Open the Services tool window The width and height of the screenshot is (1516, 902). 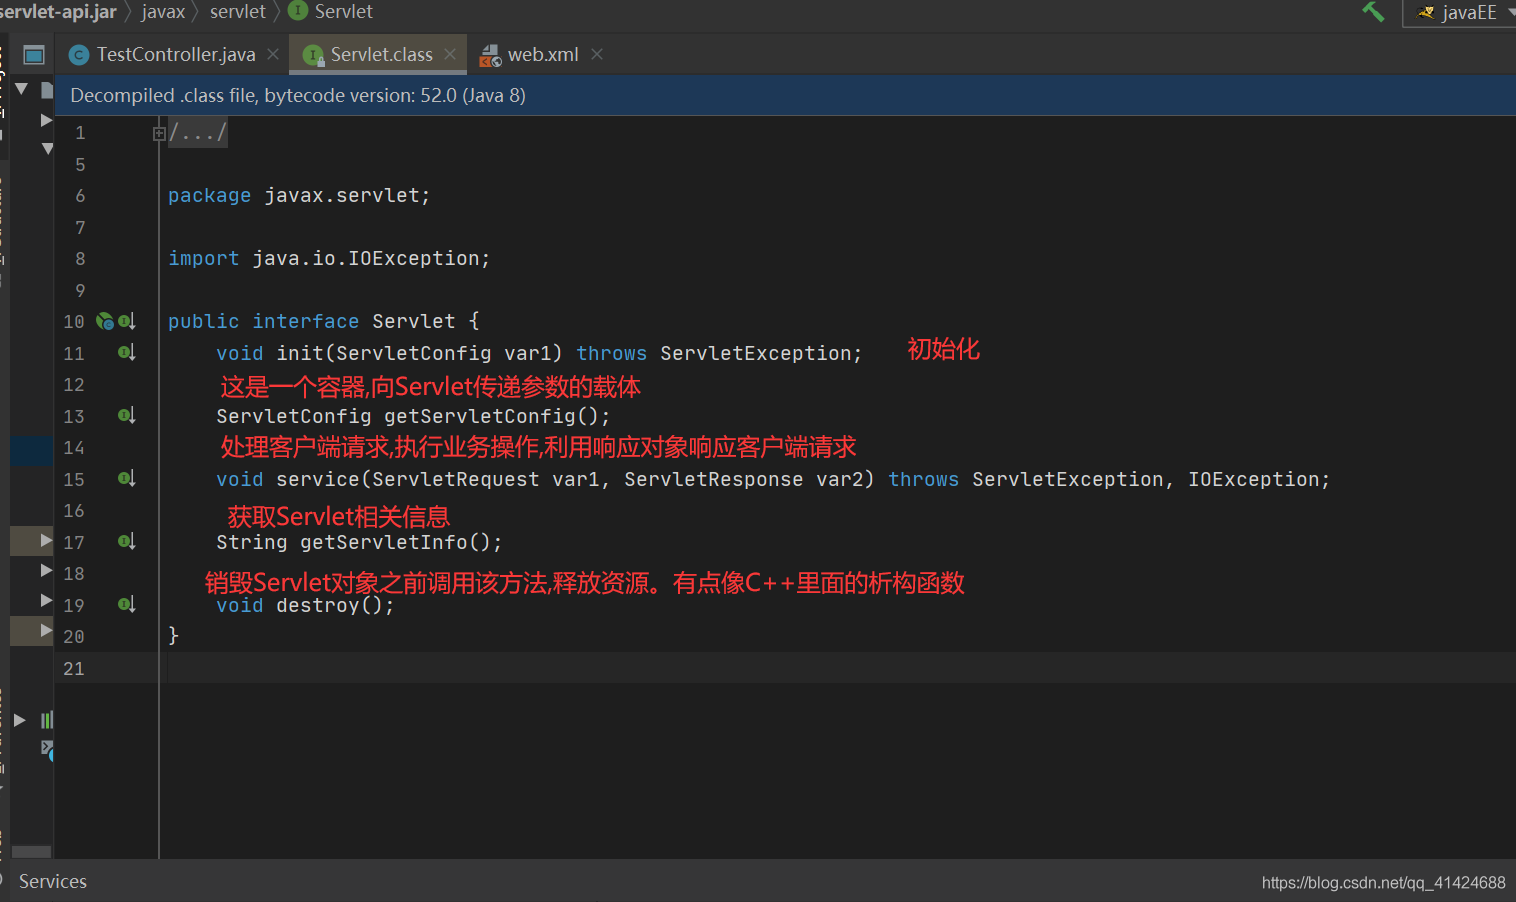(52, 881)
